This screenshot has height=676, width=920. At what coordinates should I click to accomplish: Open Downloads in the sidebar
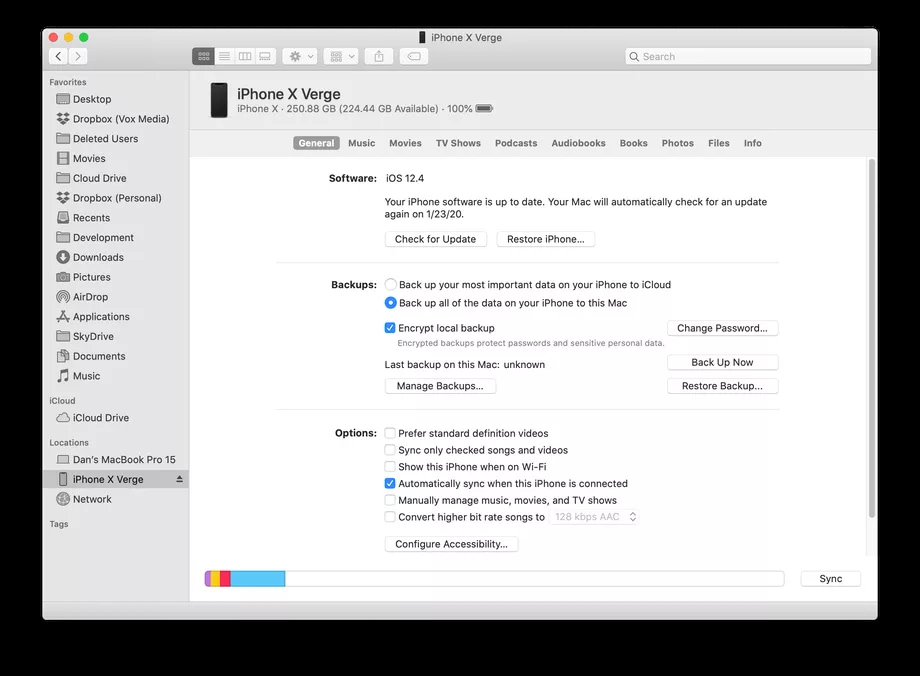(116, 258)
